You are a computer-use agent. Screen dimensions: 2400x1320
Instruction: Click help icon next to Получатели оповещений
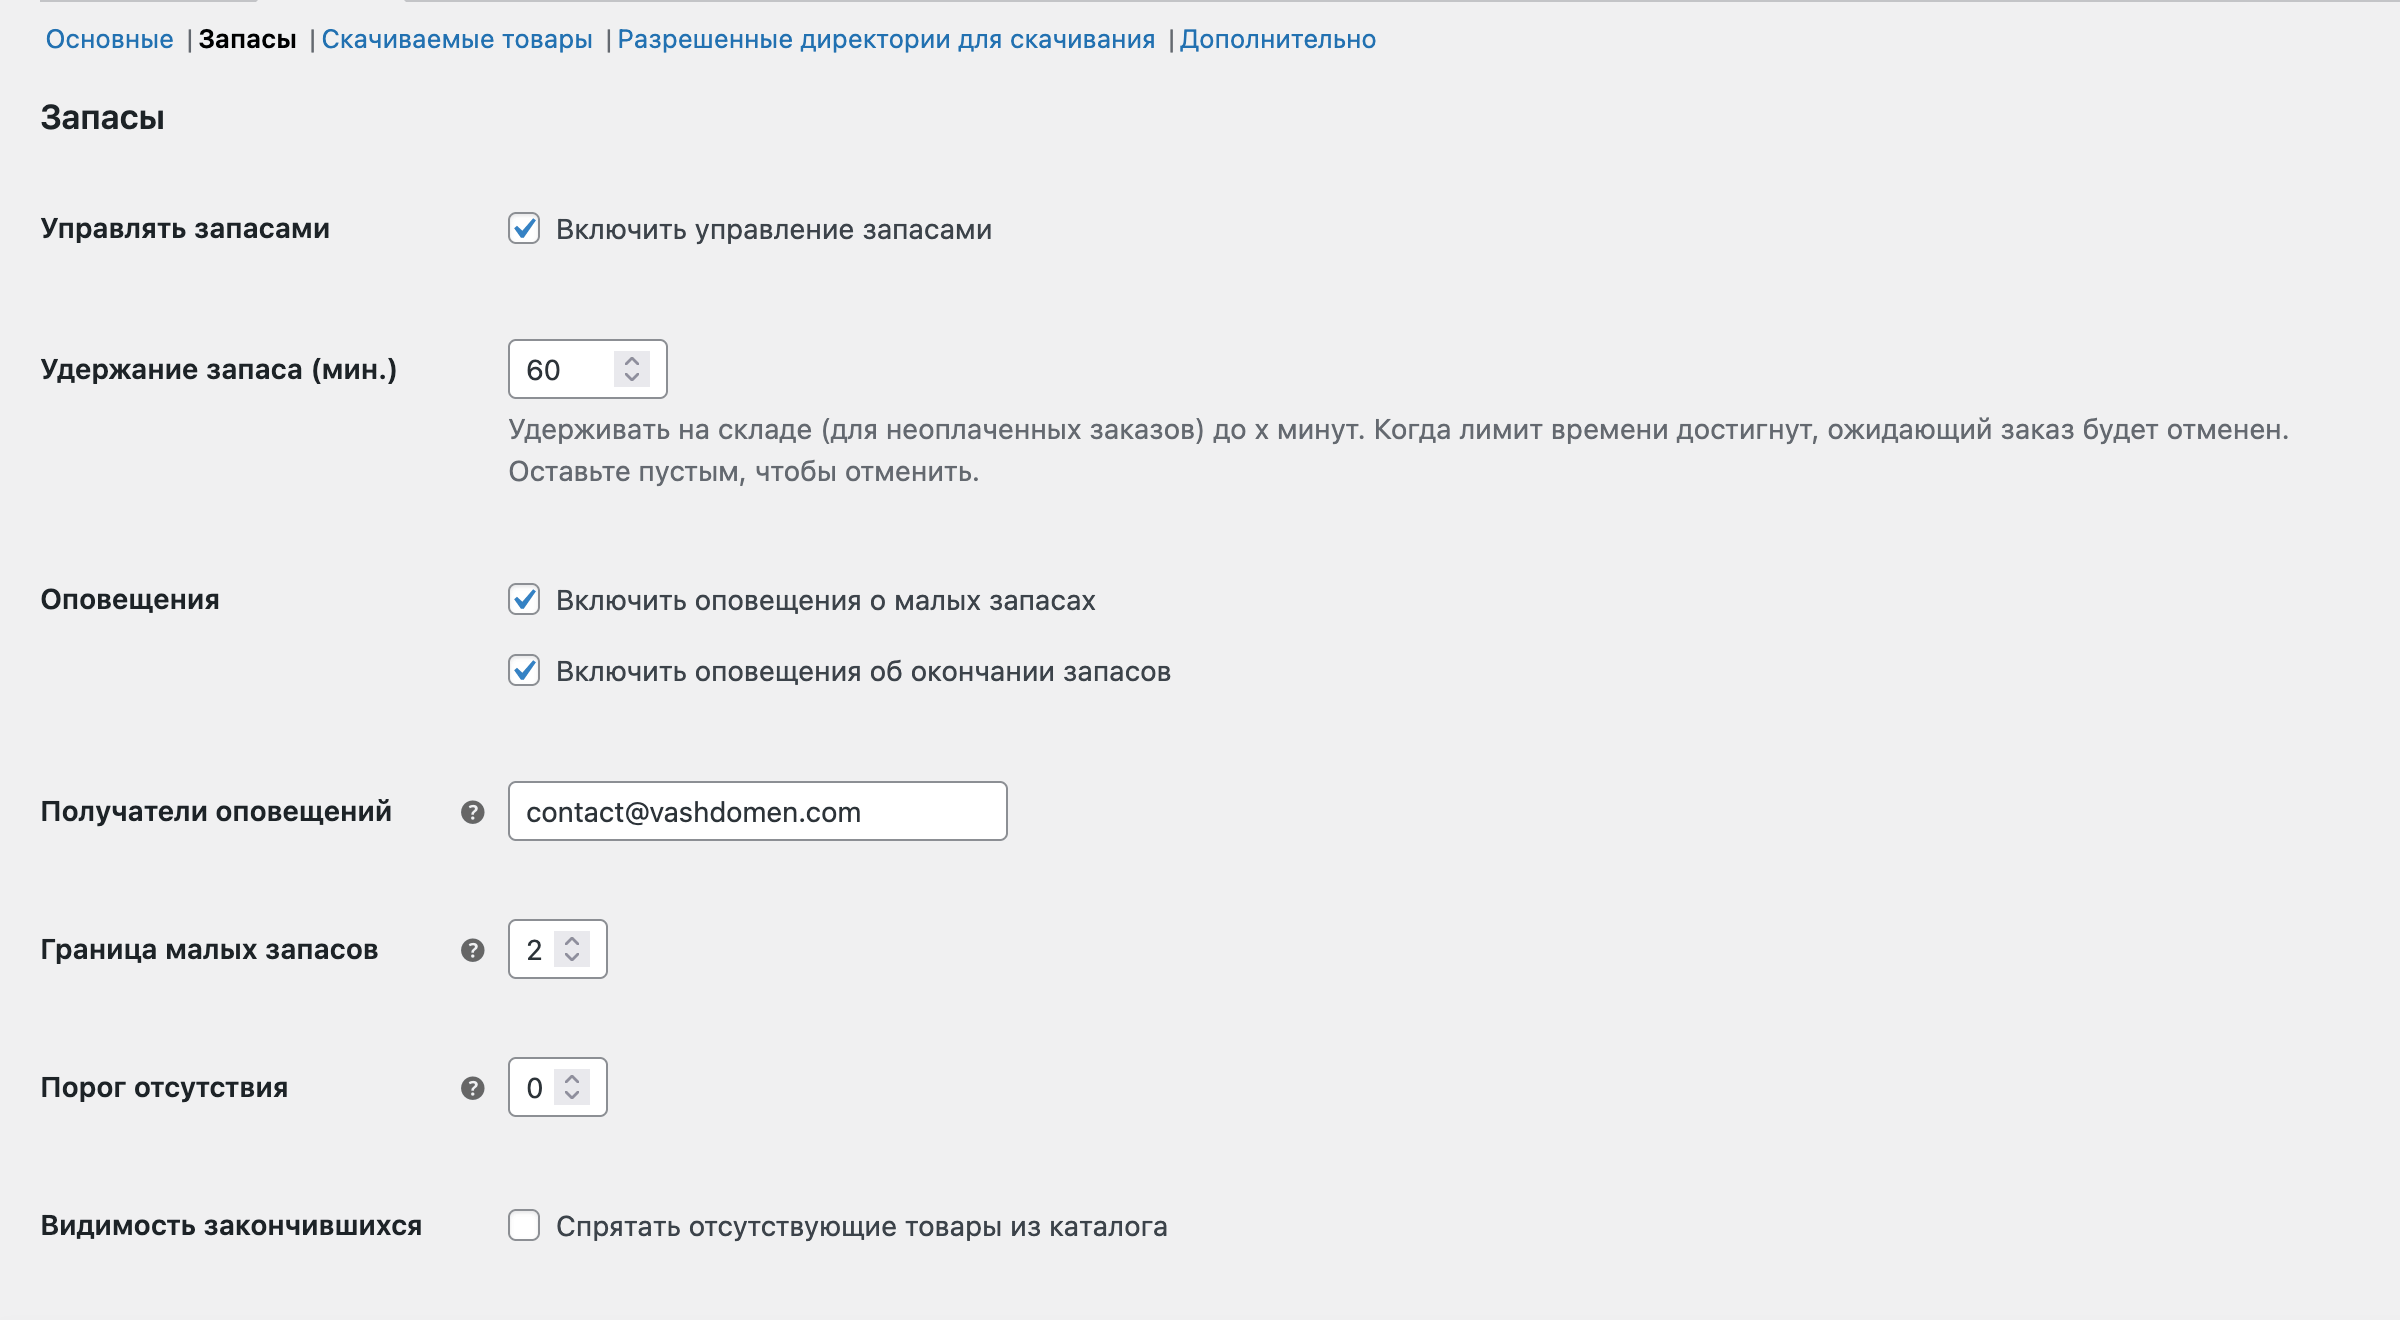pos(472,812)
